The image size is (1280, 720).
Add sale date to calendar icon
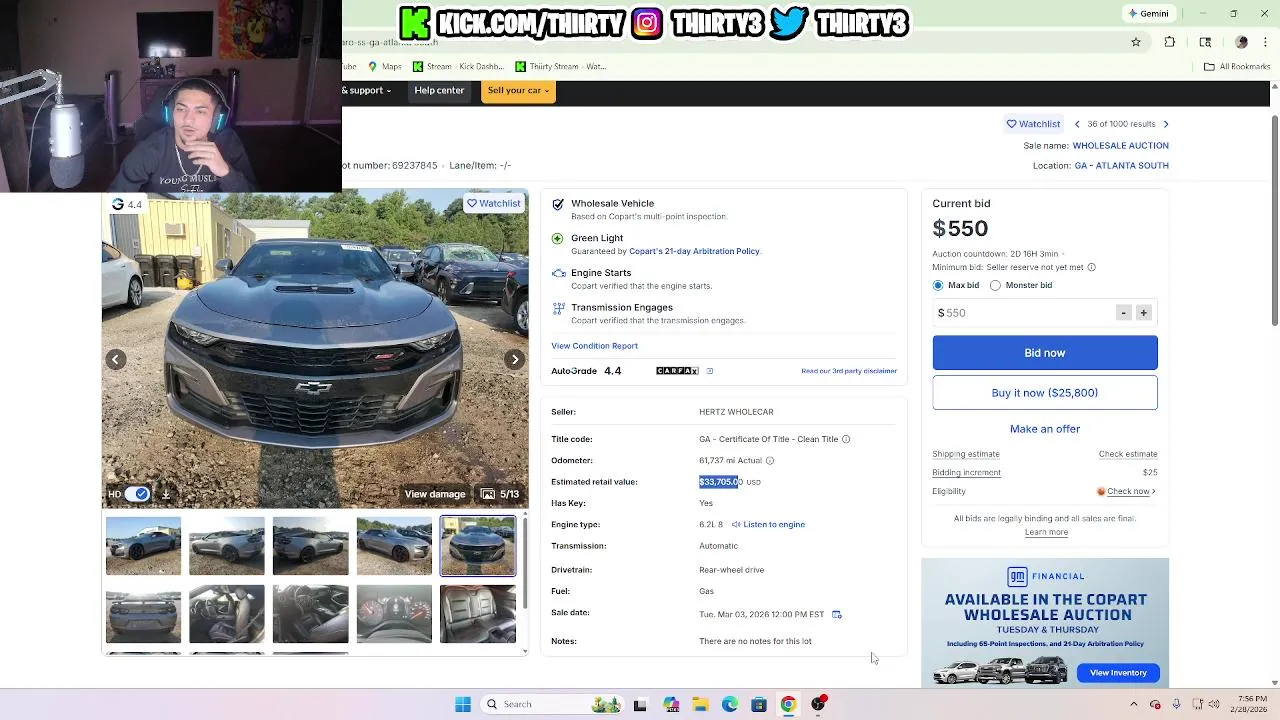(x=837, y=615)
